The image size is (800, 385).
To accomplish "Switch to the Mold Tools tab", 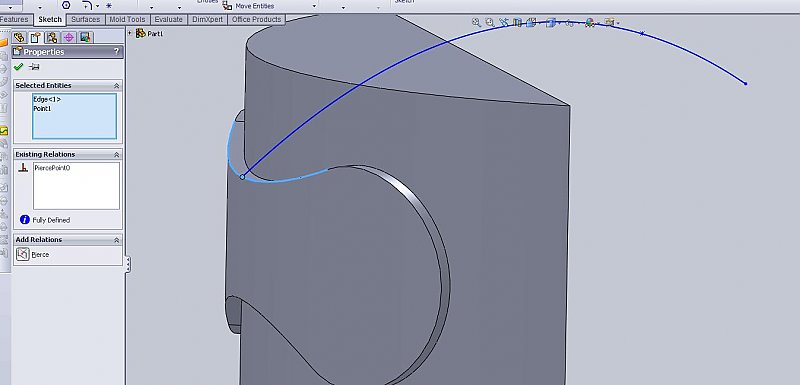I will [x=127, y=19].
